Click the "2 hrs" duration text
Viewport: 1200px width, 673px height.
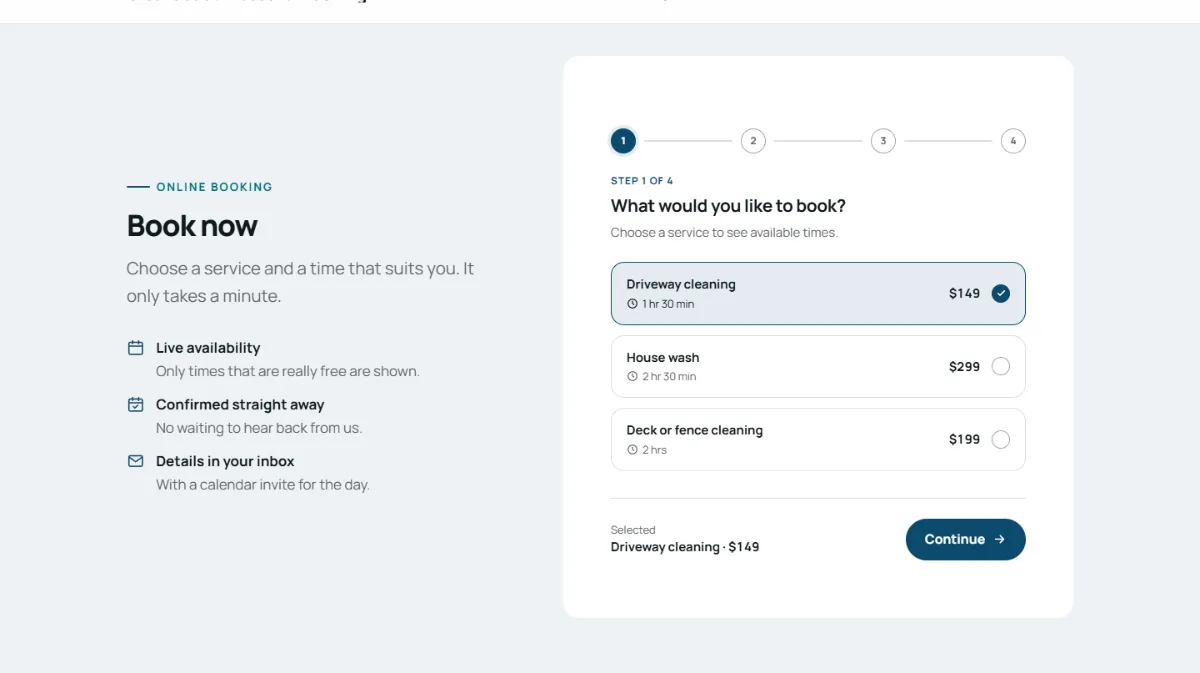654,450
